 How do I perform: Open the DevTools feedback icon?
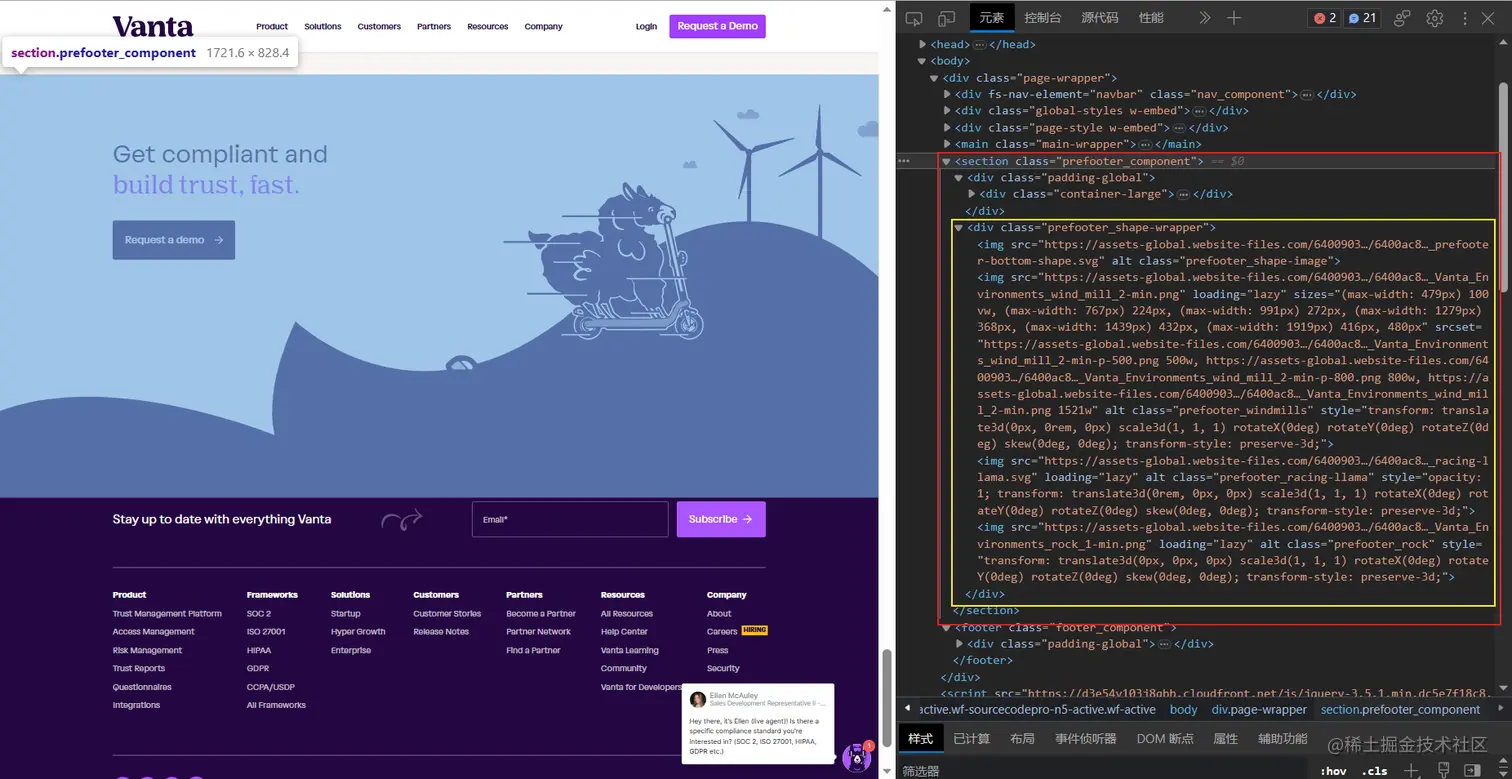(x=1402, y=18)
